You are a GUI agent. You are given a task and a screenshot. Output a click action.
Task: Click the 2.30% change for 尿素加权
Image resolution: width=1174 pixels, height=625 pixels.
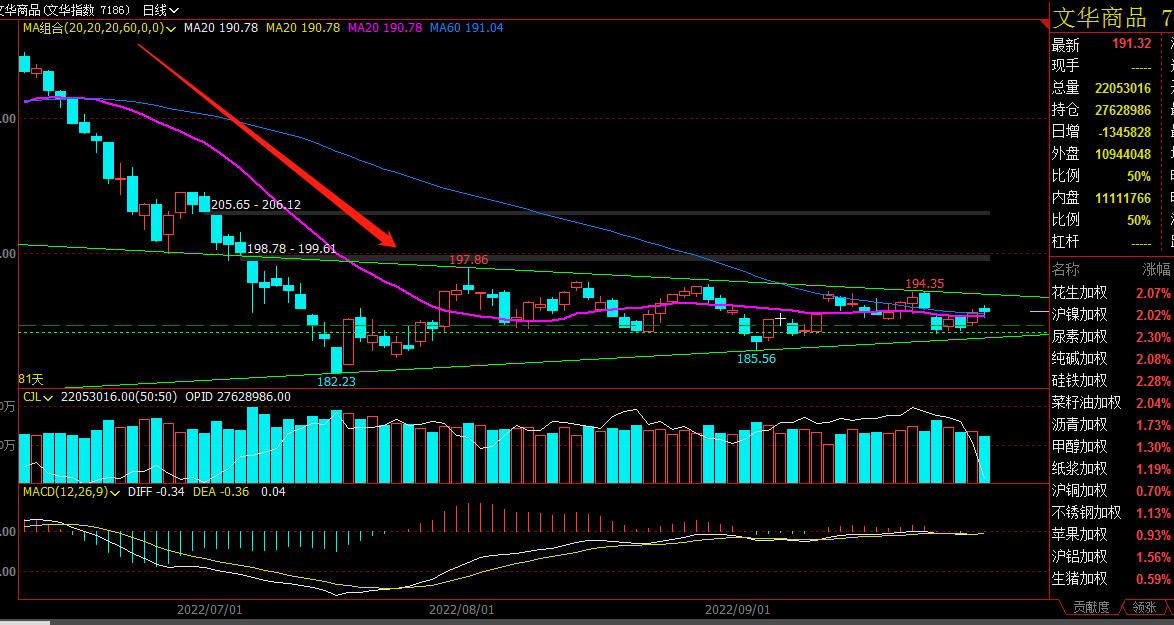point(1153,338)
